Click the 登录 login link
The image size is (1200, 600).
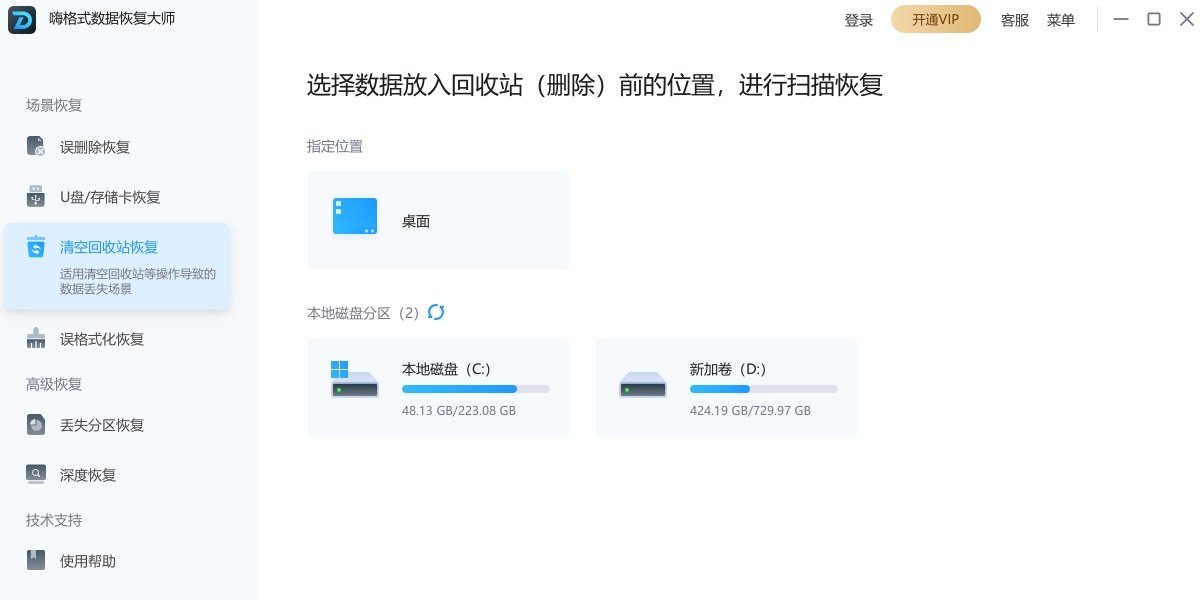tap(859, 20)
